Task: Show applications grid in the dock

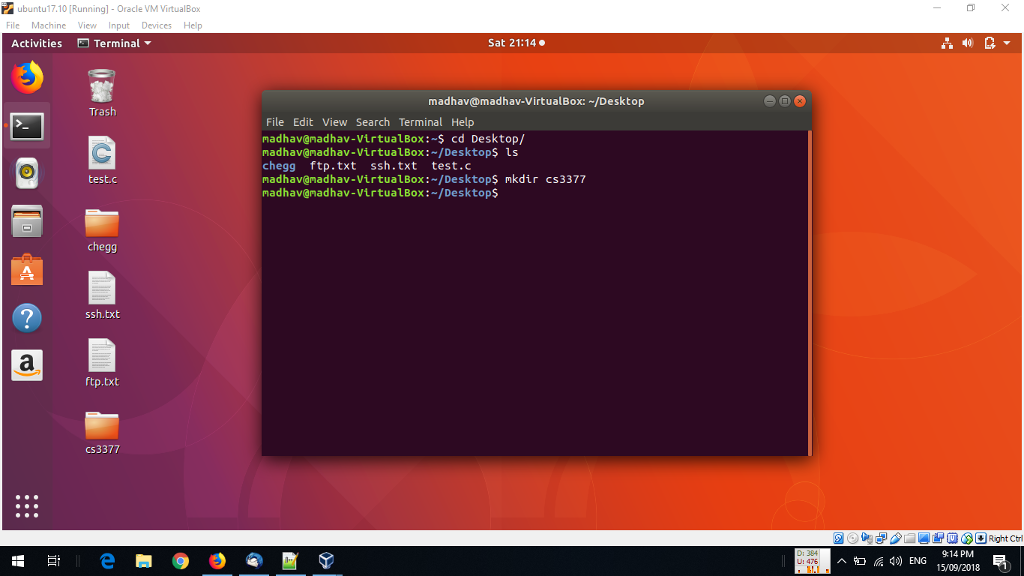Action: click(x=27, y=506)
